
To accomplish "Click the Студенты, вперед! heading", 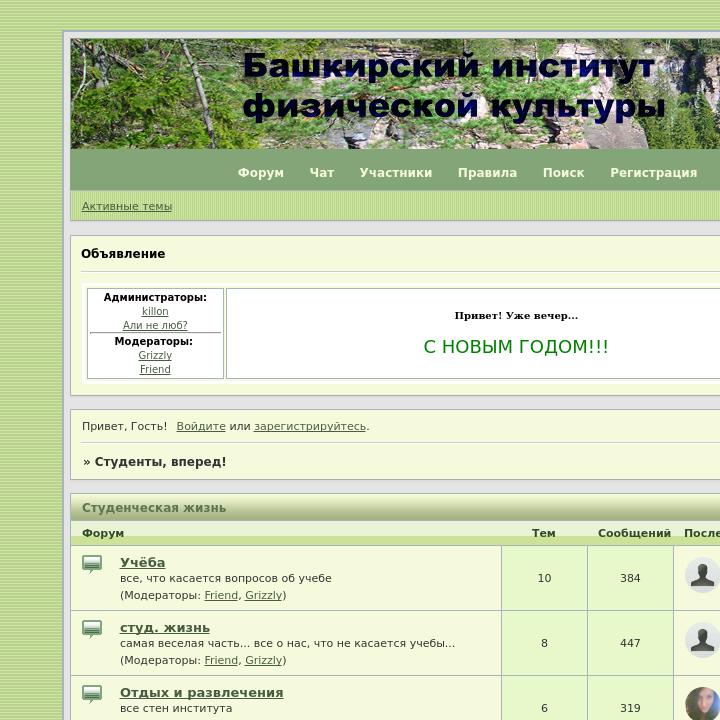I will coord(160,462).
